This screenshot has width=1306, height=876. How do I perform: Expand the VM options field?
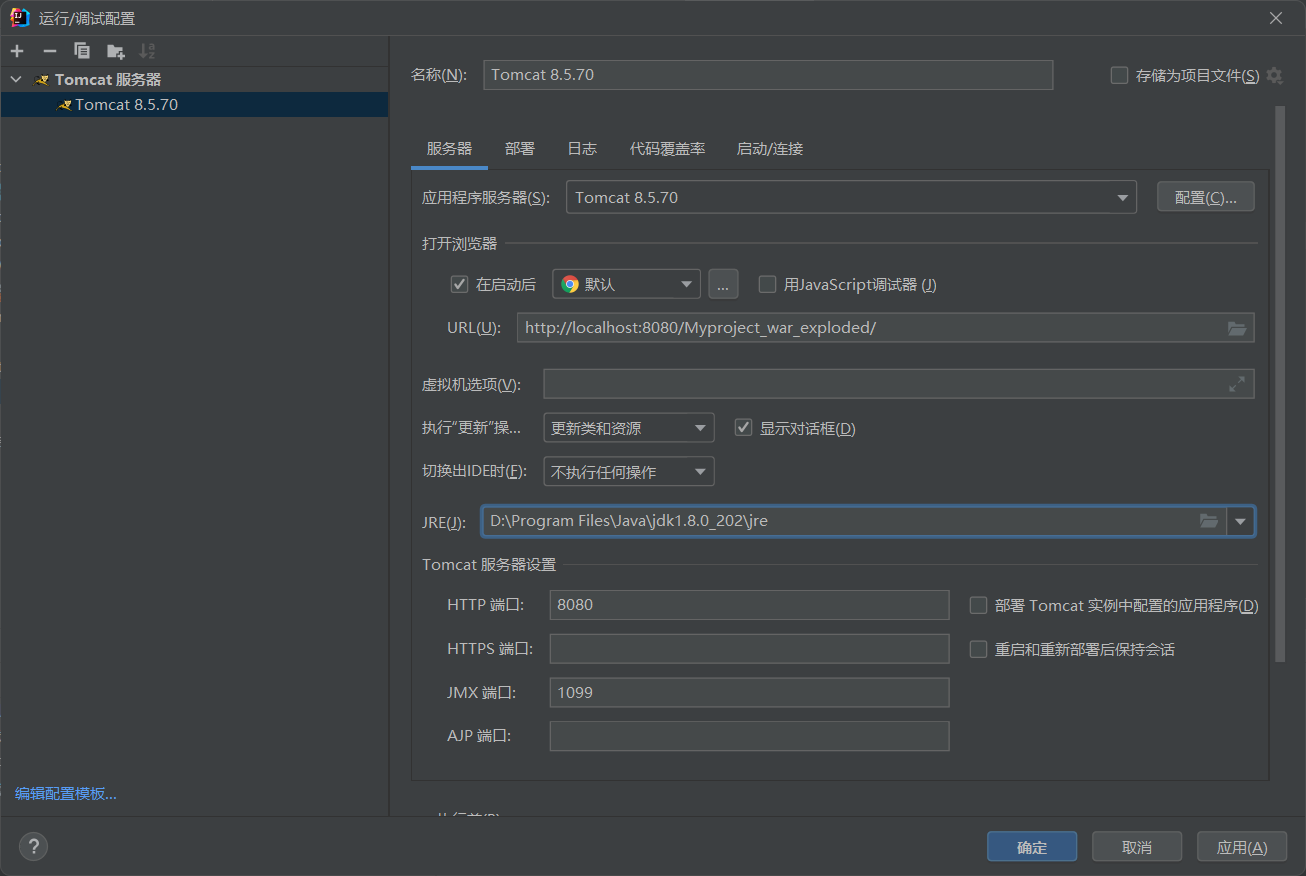(x=1237, y=384)
